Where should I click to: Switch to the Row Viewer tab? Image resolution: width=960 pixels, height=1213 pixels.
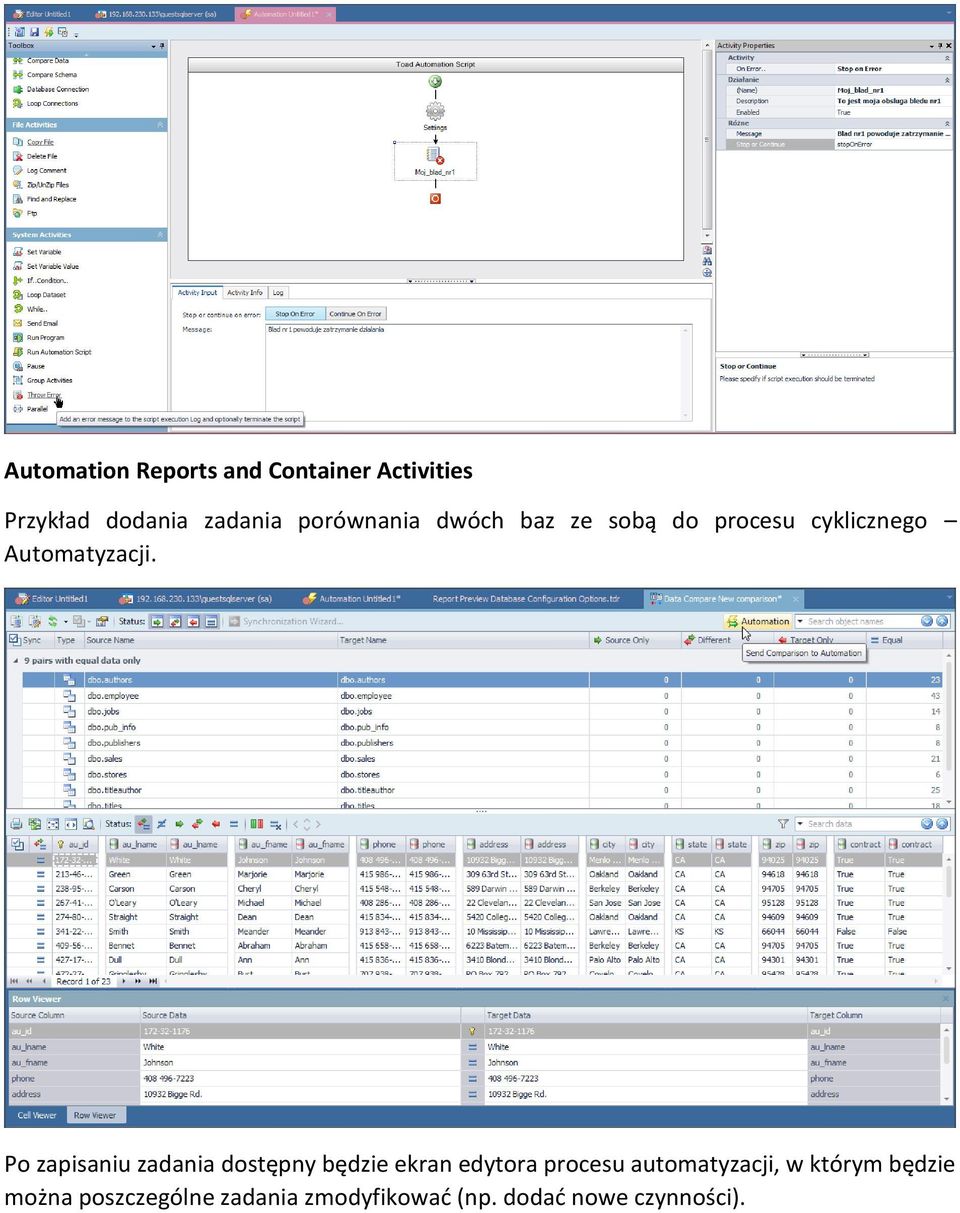[95, 1115]
